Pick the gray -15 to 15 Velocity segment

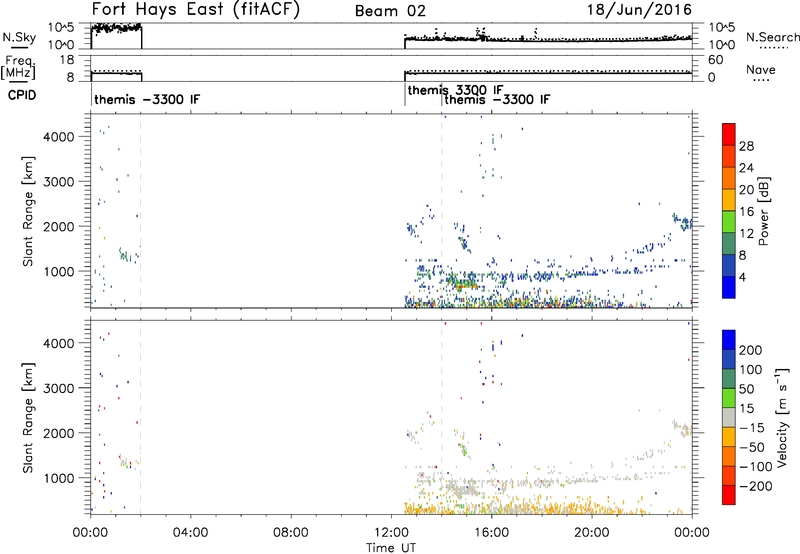pyautogui.click(x=729, y=417)
